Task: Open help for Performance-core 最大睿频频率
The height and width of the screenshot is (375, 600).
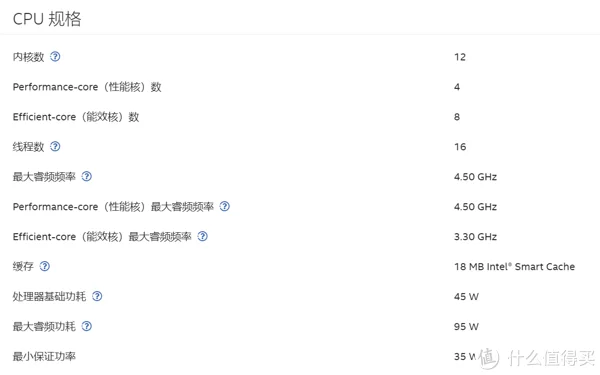Action: (x=225, y=206)
